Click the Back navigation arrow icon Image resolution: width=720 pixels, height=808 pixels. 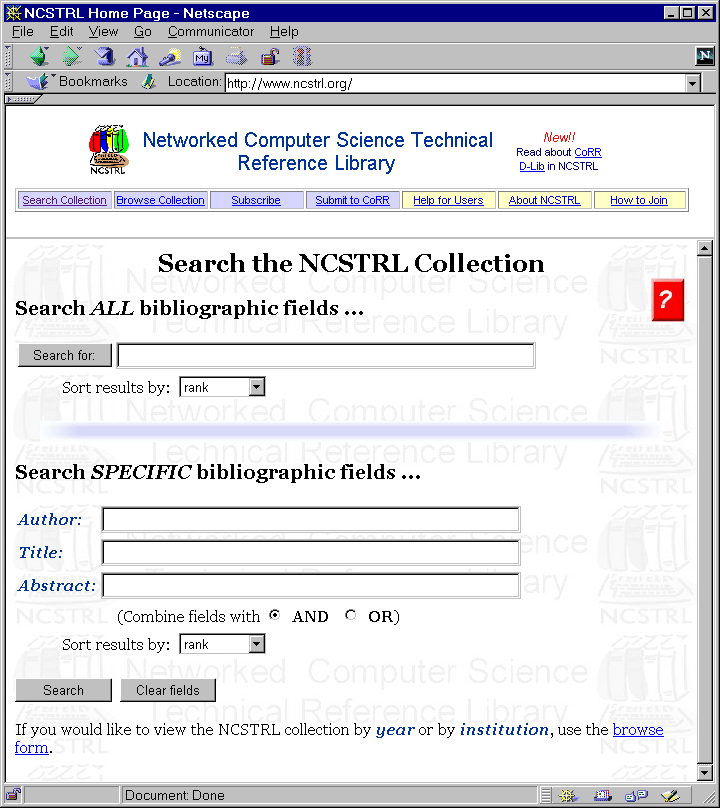[39, 56]
